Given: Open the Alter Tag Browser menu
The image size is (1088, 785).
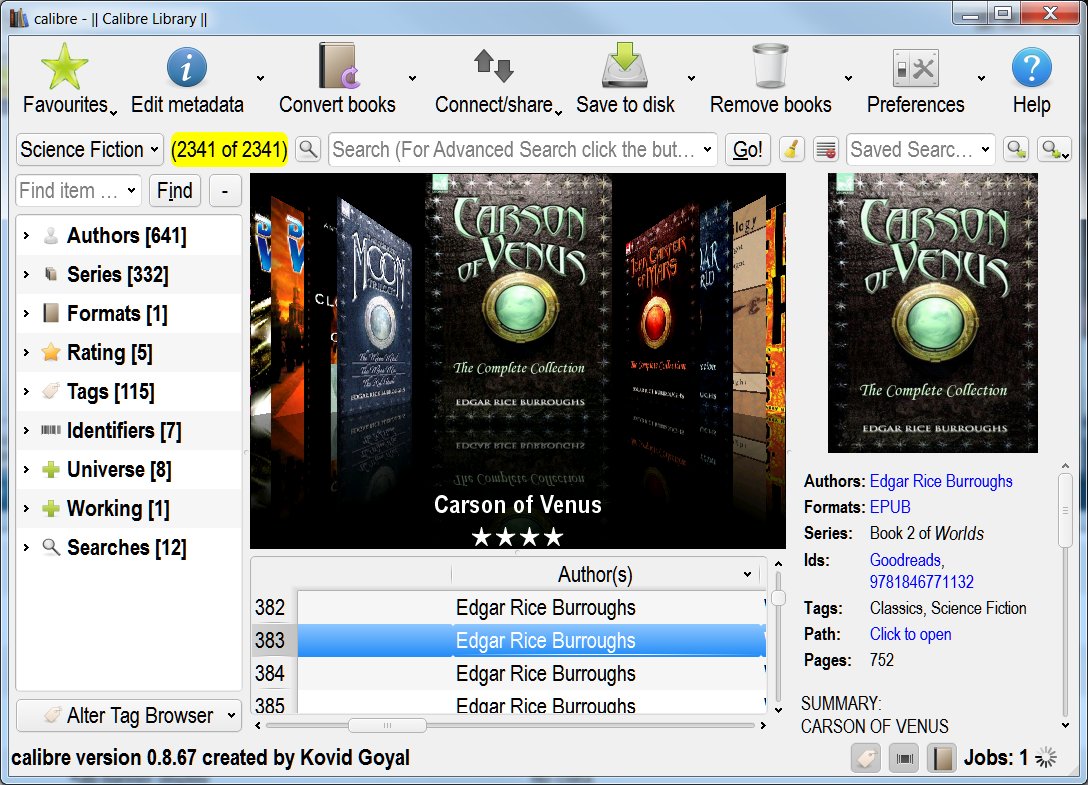Looking at the screenshot, I should click(129, 715).
